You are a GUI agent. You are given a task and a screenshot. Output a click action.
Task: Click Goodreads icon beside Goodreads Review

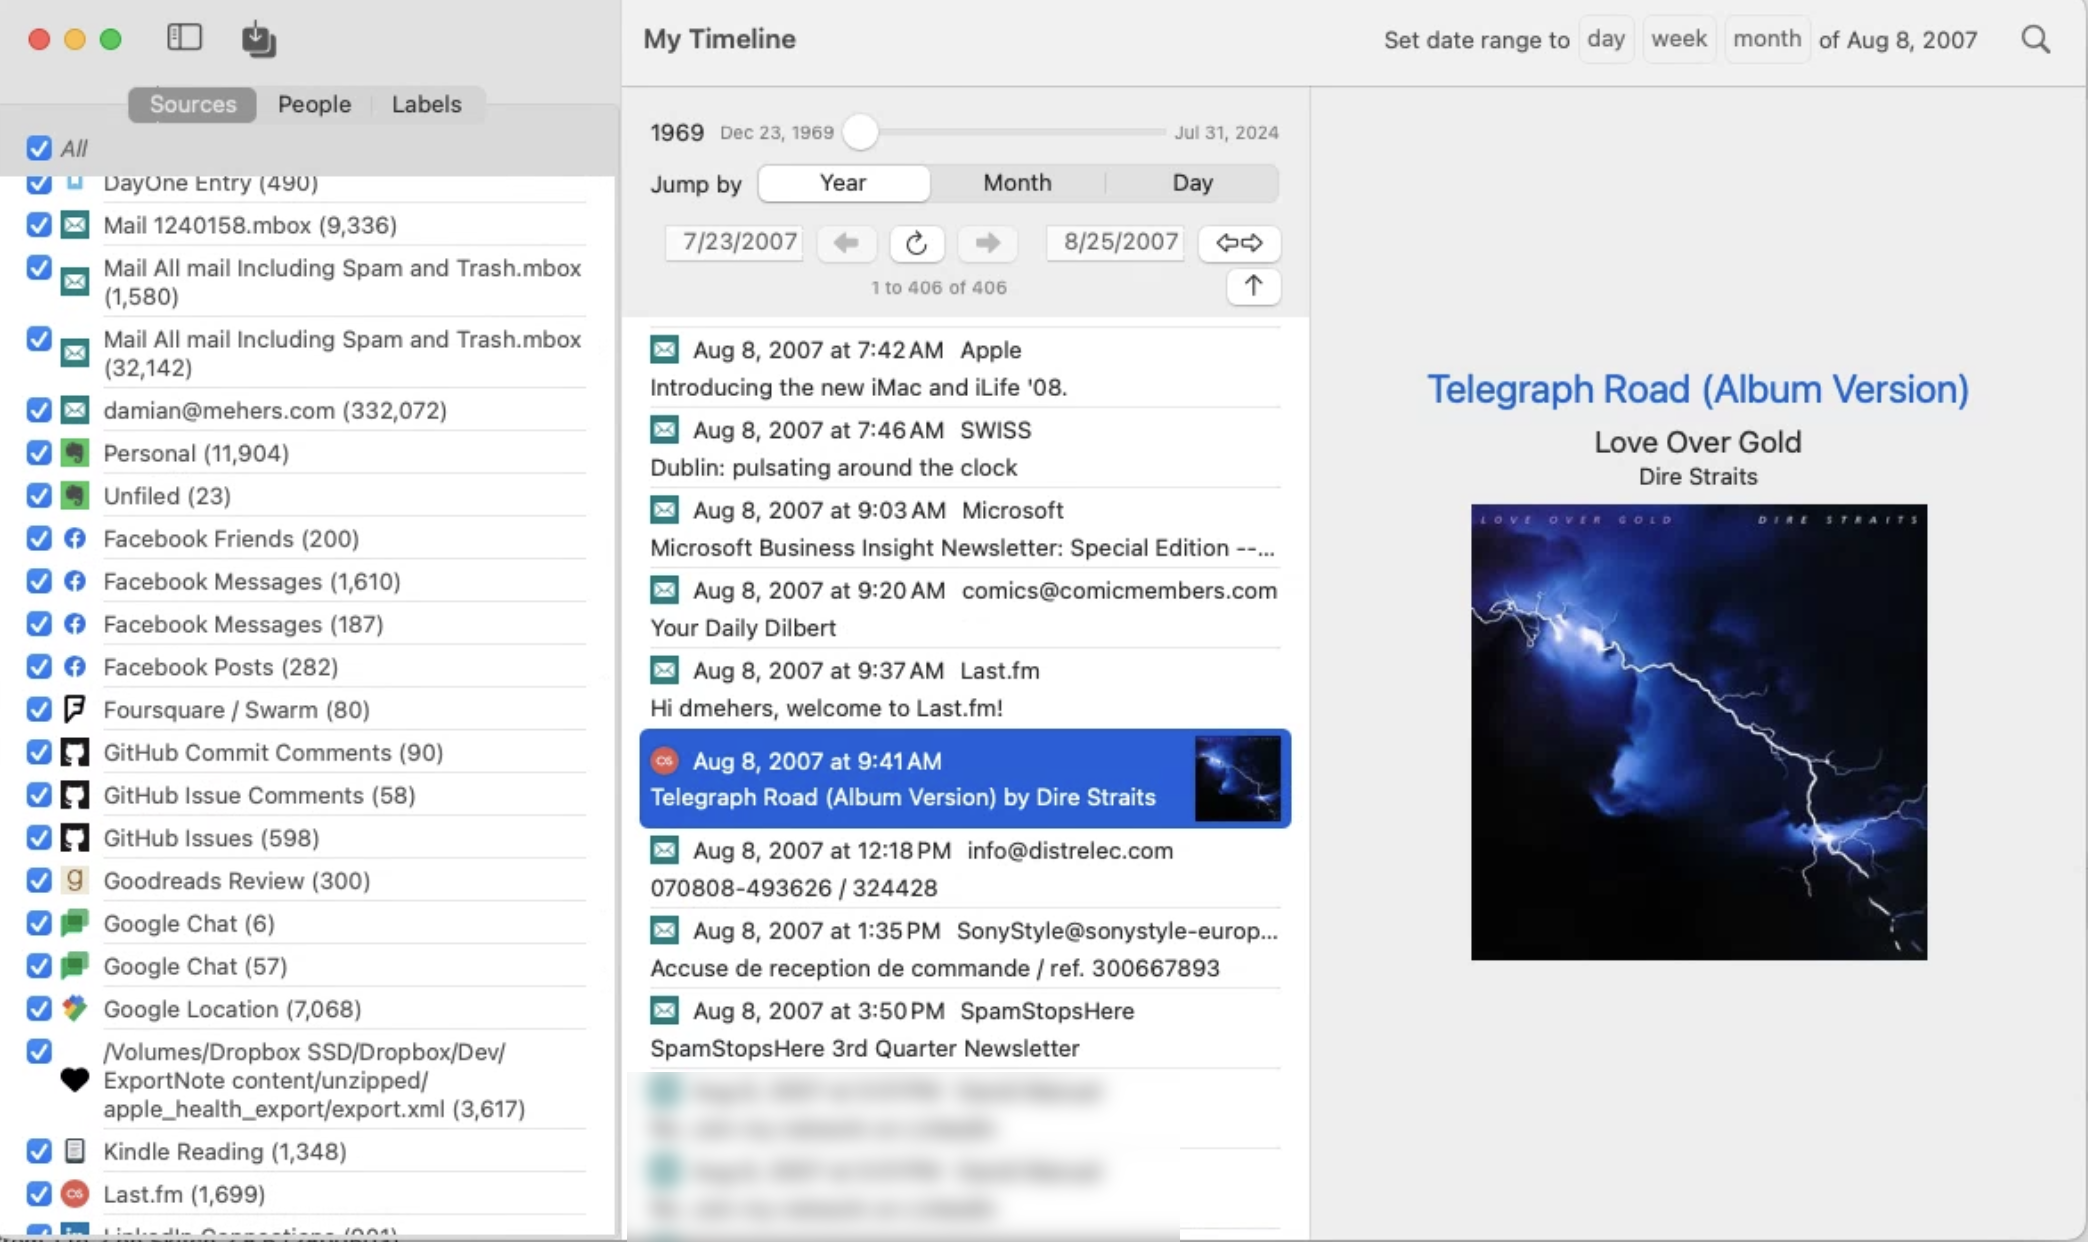[x=75, y=881]
